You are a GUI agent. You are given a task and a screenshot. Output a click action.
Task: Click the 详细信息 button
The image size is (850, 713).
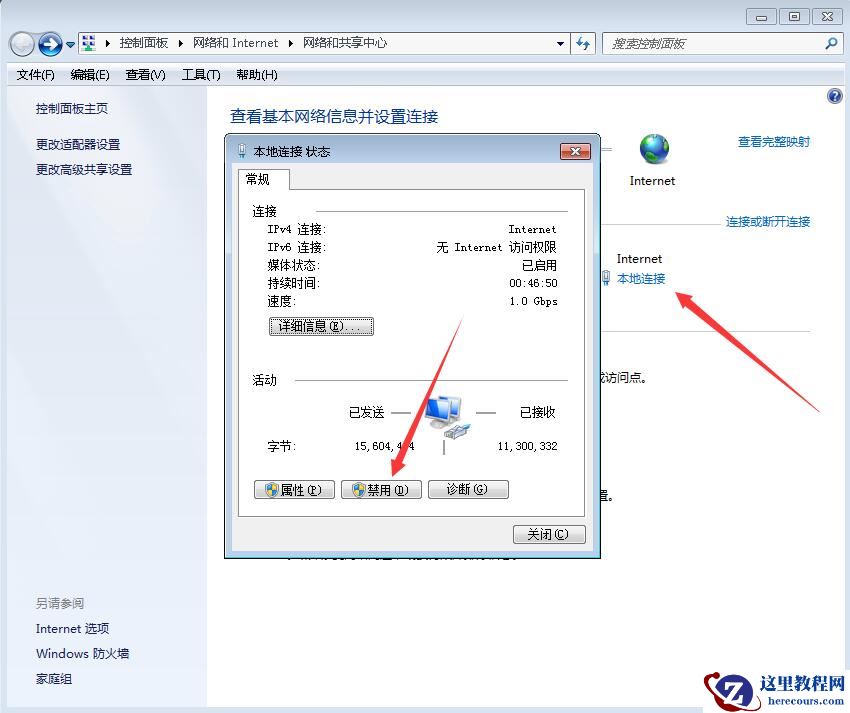tap(321, 325)
